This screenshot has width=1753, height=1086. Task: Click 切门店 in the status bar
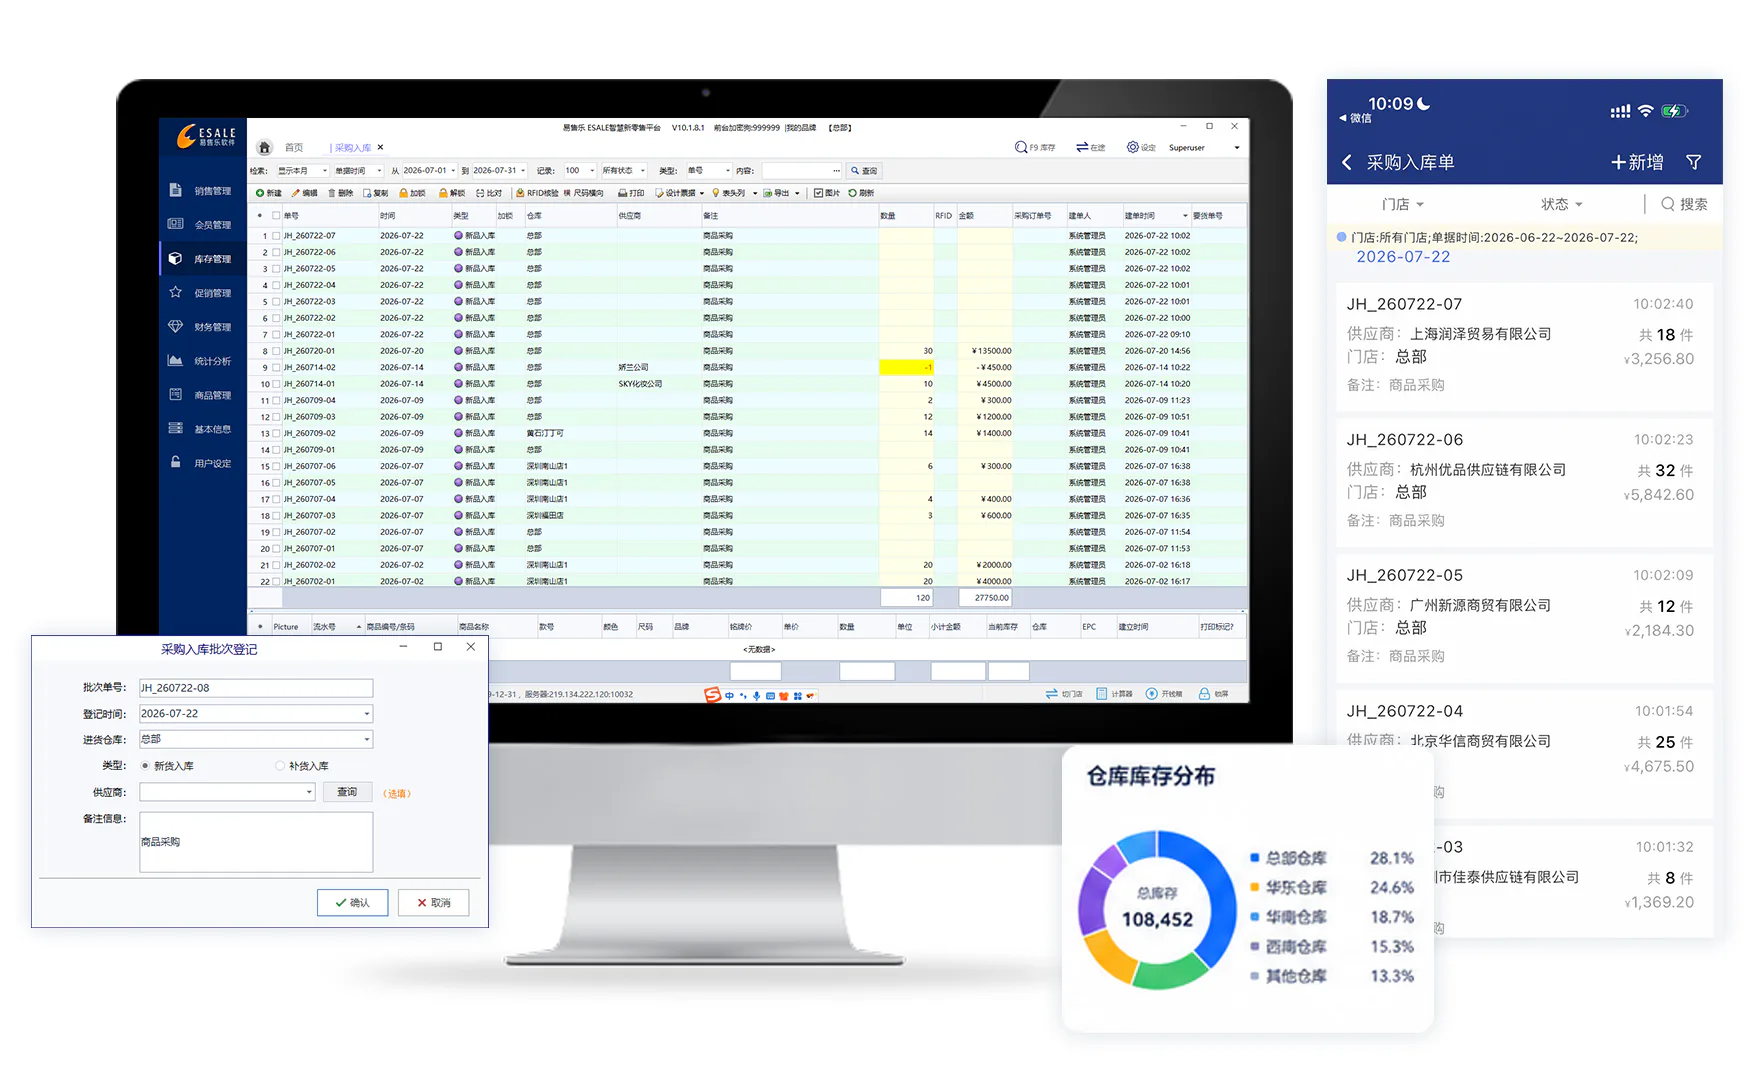point(1064,694)
